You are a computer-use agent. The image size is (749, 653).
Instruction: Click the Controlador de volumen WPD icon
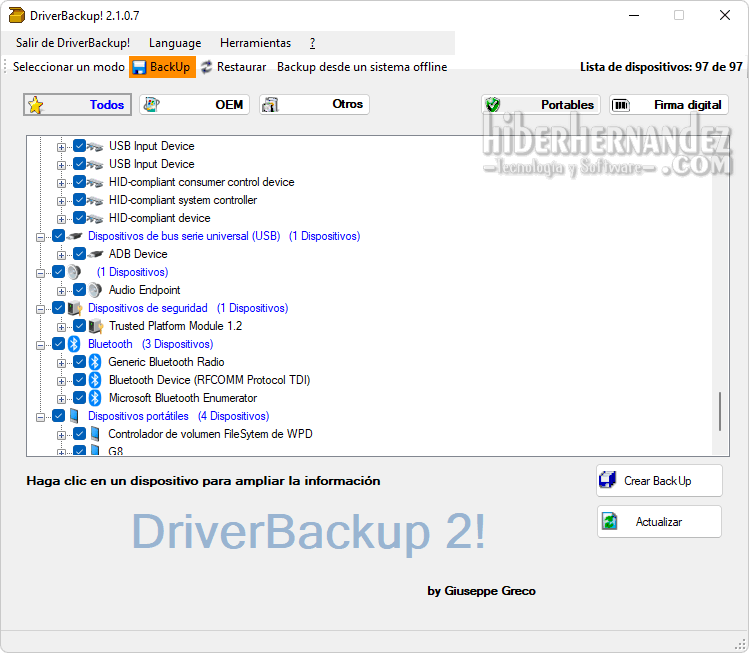coord(95,434)
